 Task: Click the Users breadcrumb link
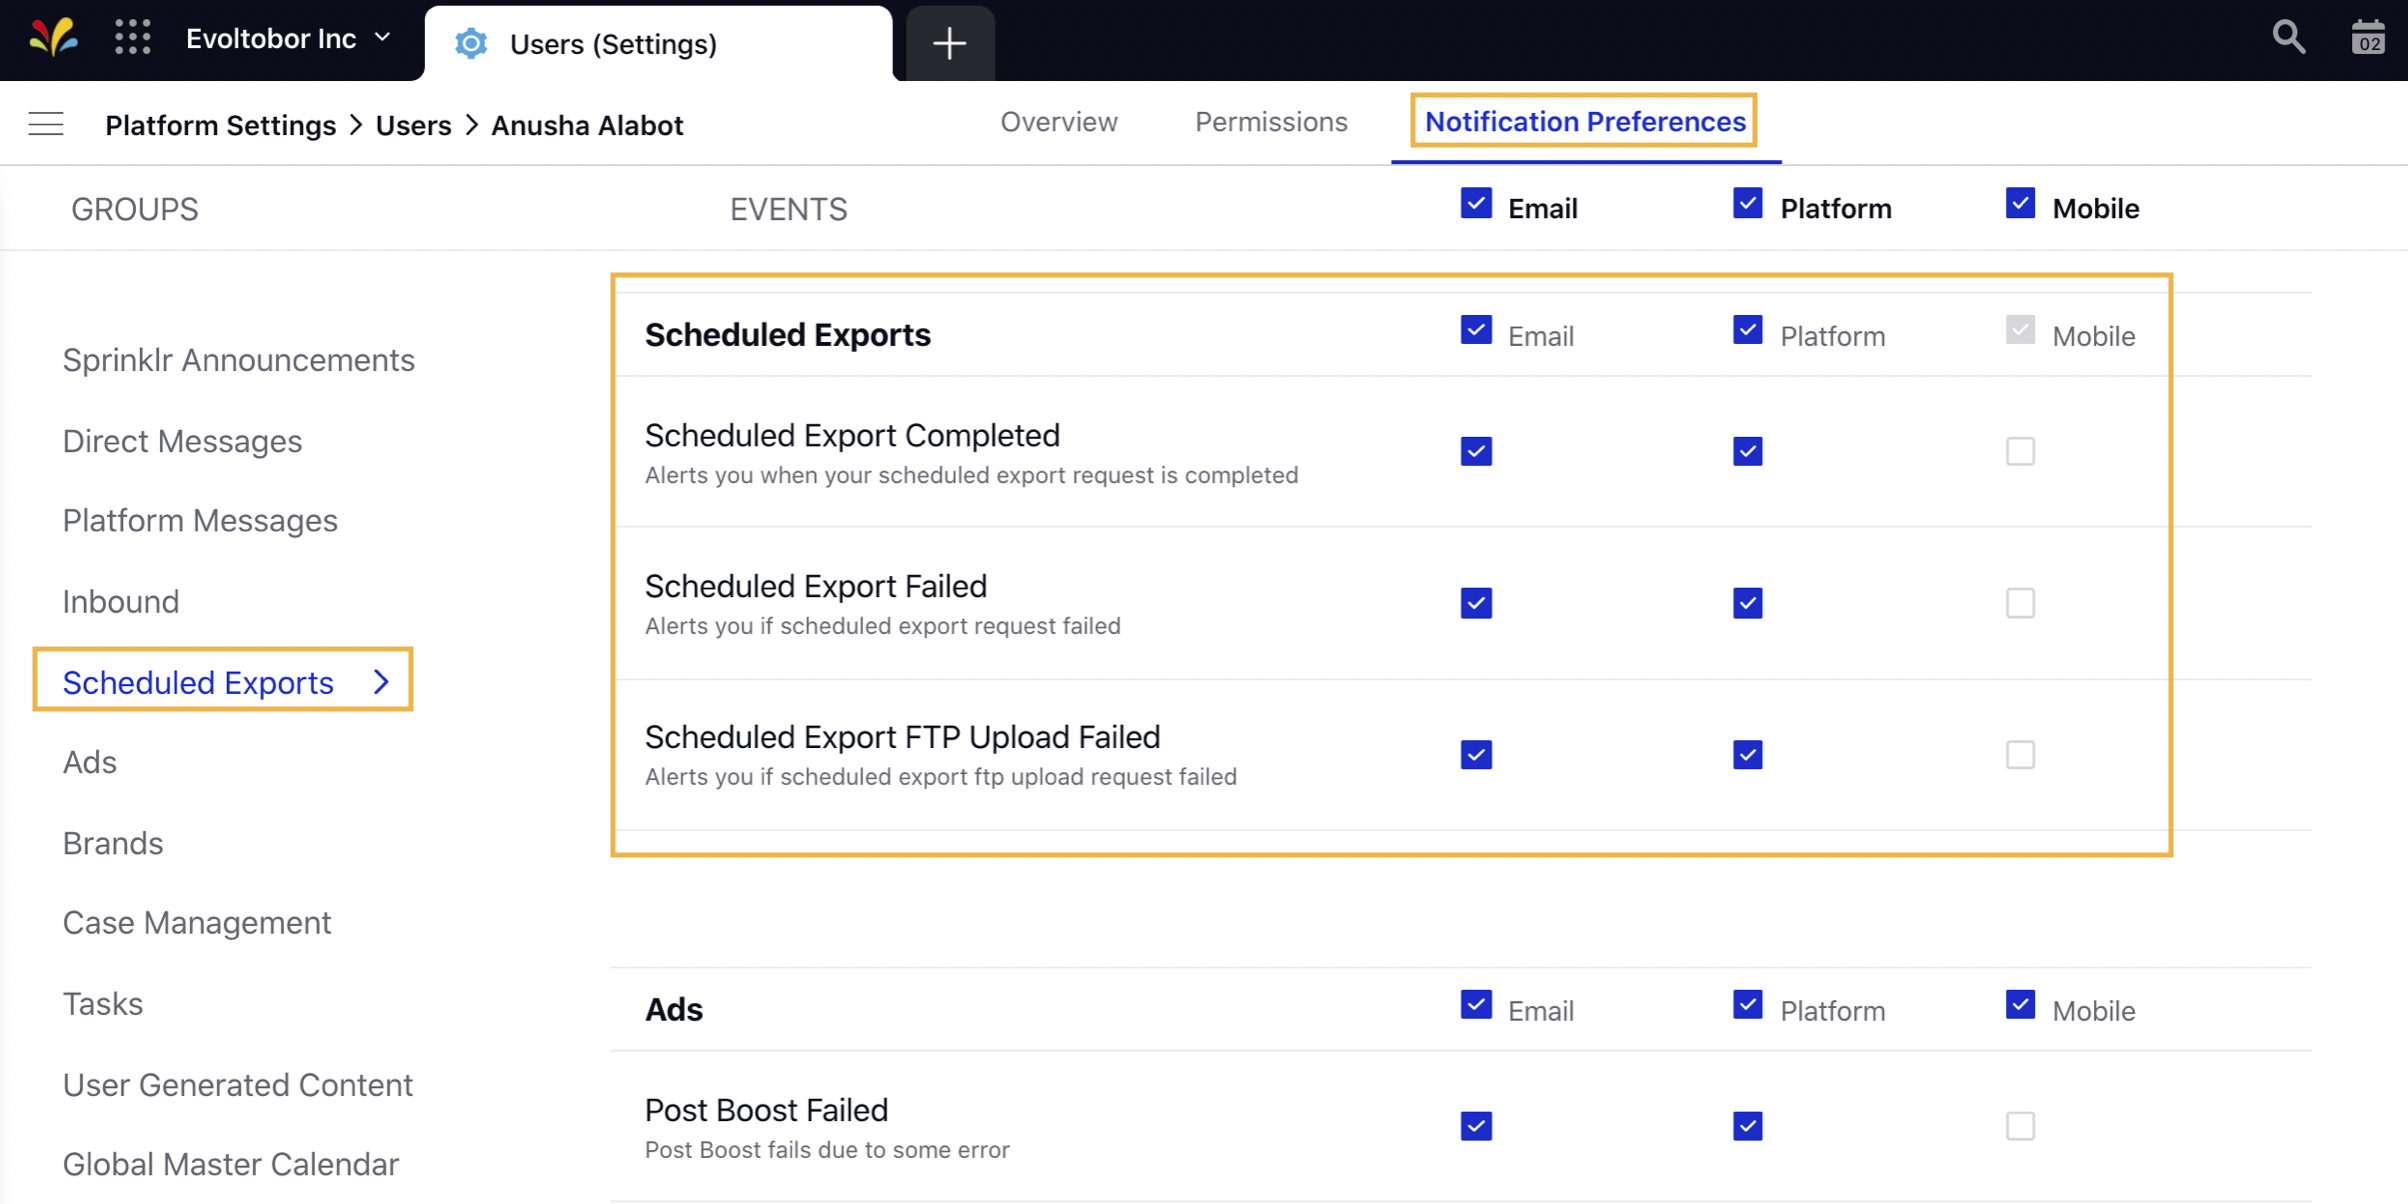(x=415, y=124)
